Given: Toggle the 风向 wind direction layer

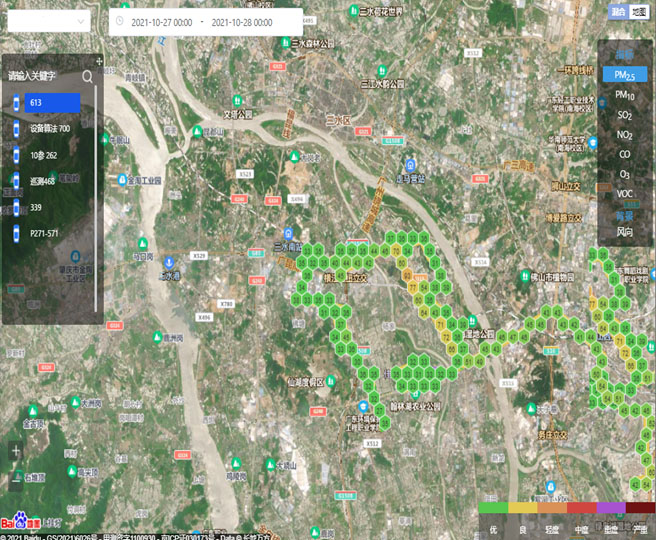Looking at the screenshot, I should click(625, 232).
